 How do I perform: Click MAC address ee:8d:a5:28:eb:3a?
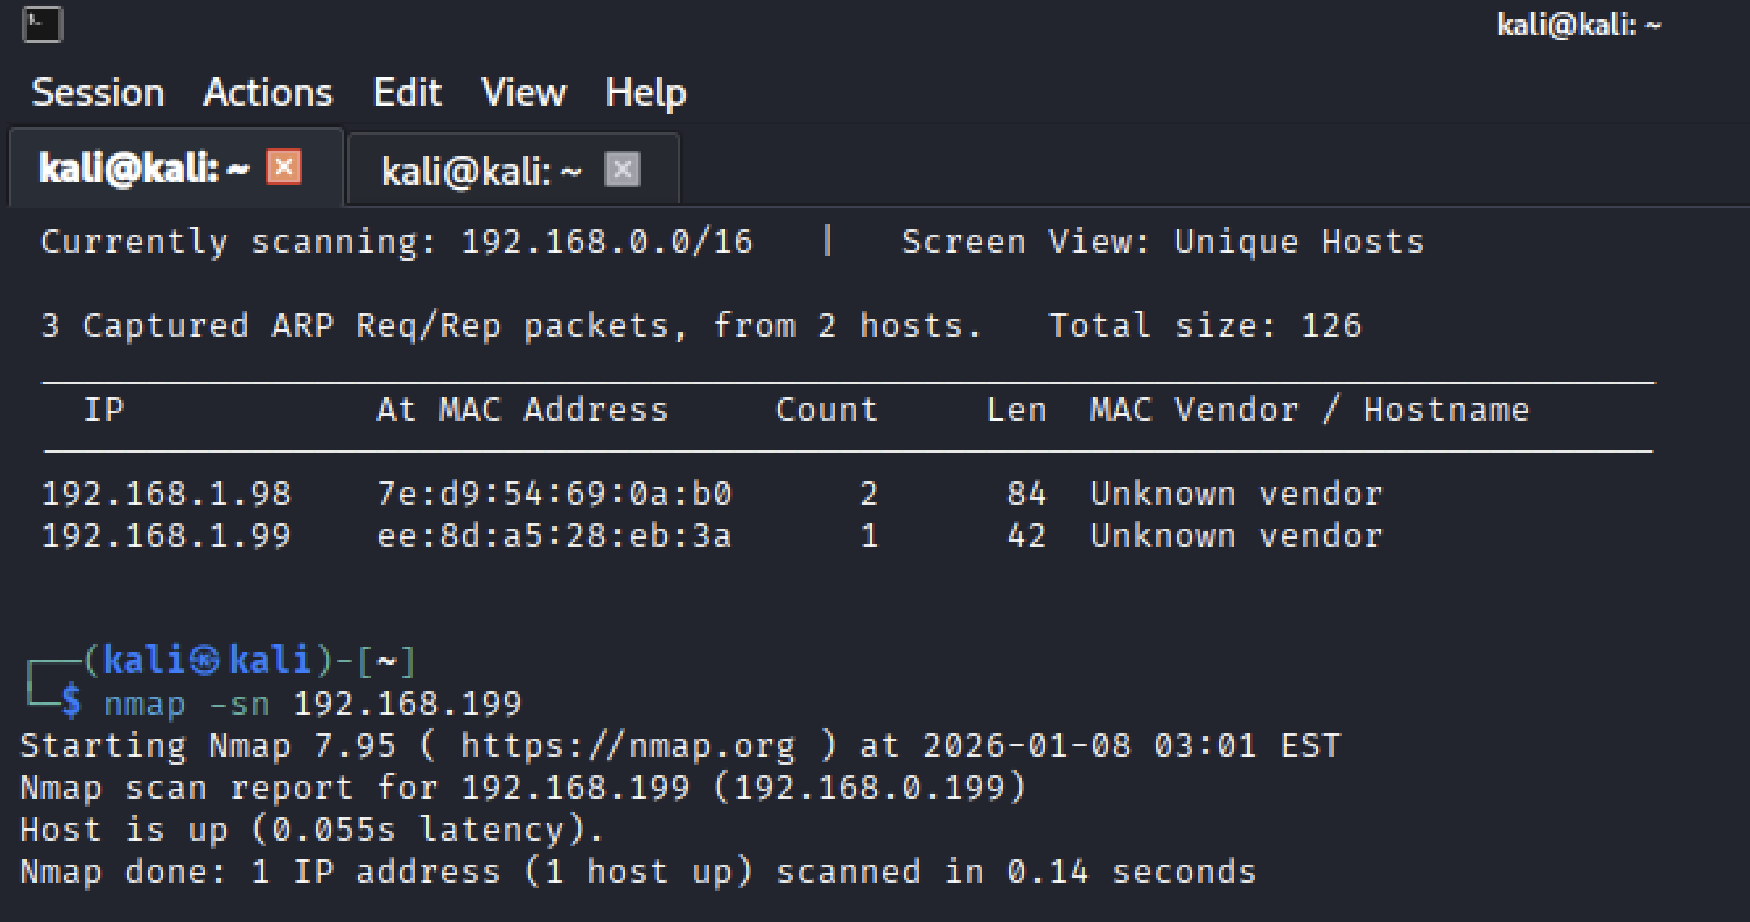point(555,536)
